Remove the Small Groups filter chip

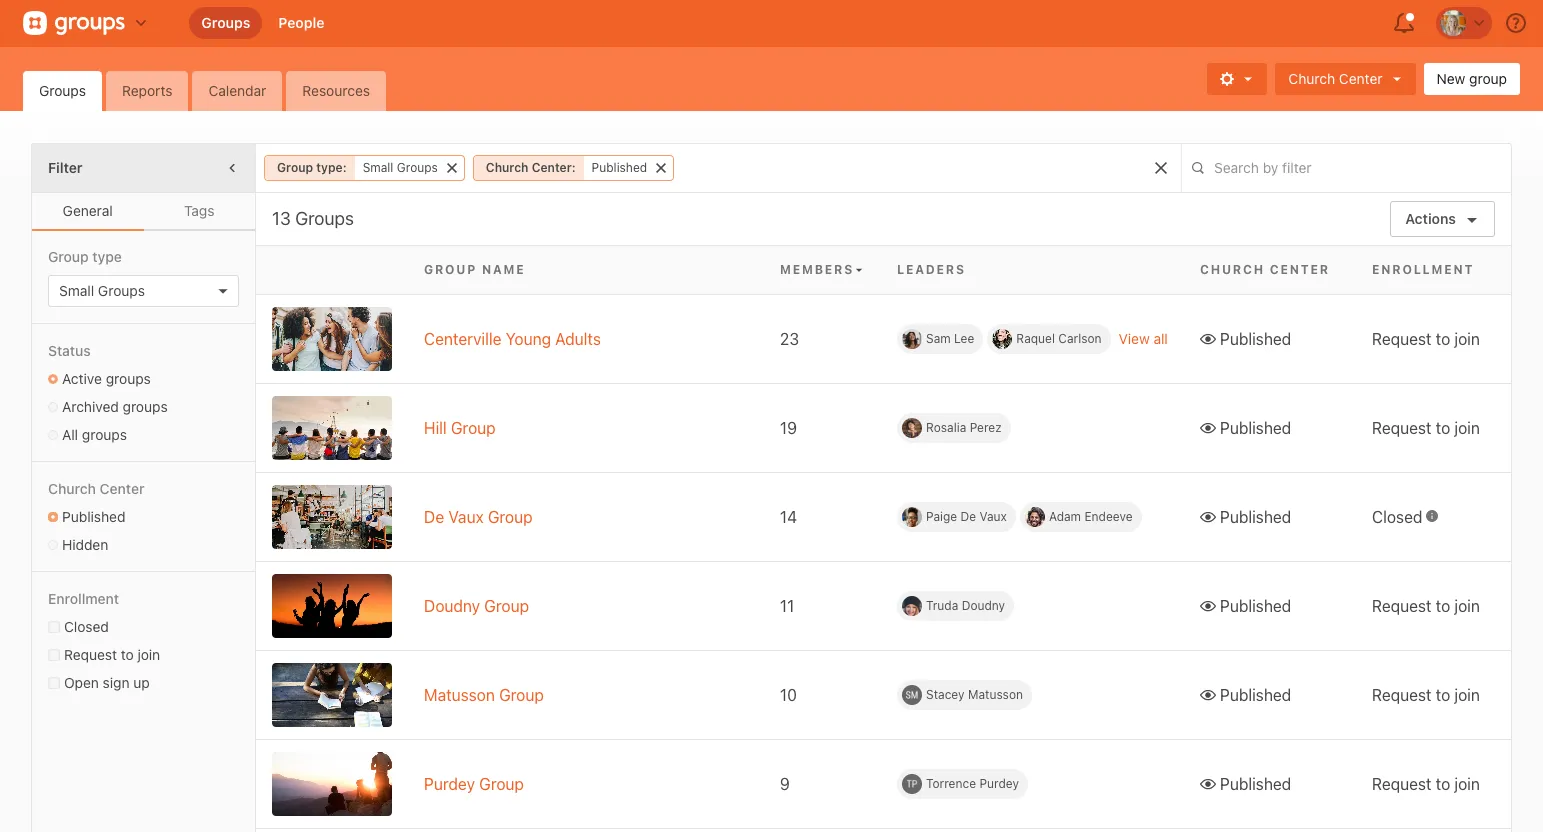(x=452, y=168)
